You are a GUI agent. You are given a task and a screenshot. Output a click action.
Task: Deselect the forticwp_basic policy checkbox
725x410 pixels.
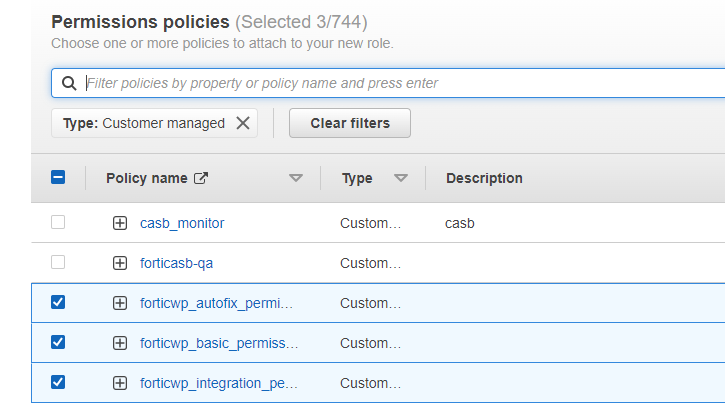58,342
